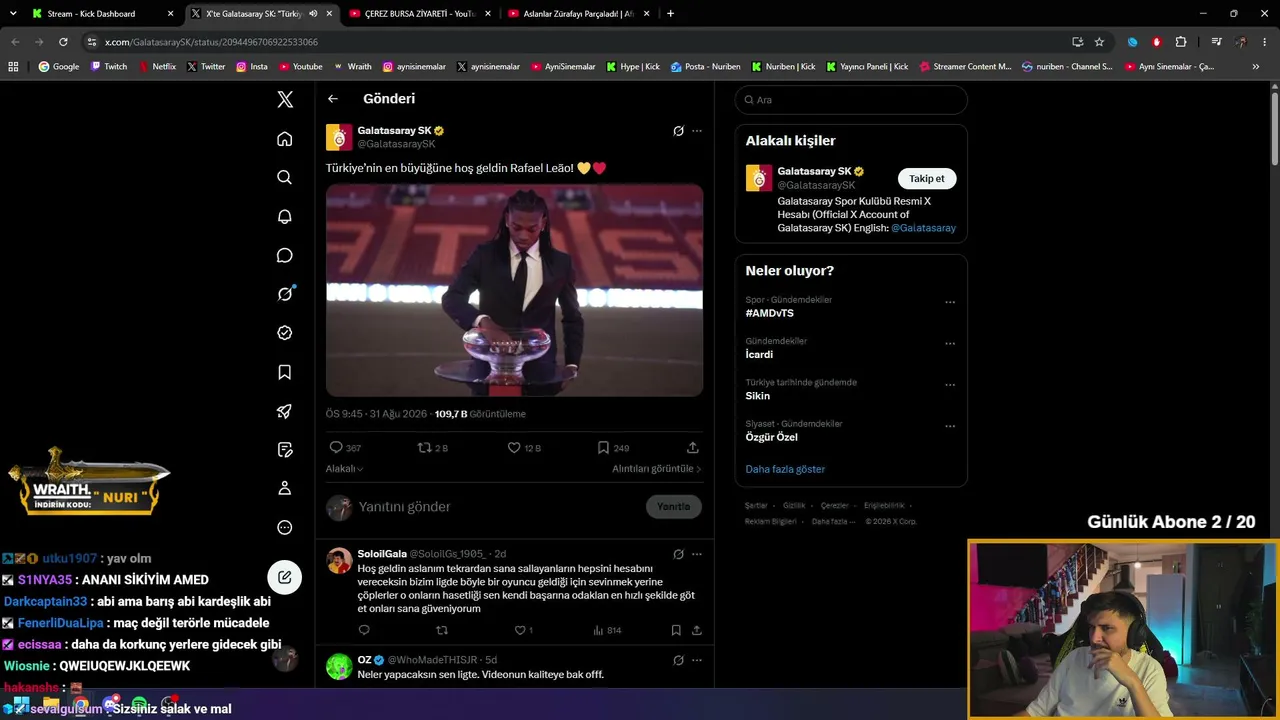Open Grok from the X sidebar
1280x720 pixels.
(x=285, y=294)
